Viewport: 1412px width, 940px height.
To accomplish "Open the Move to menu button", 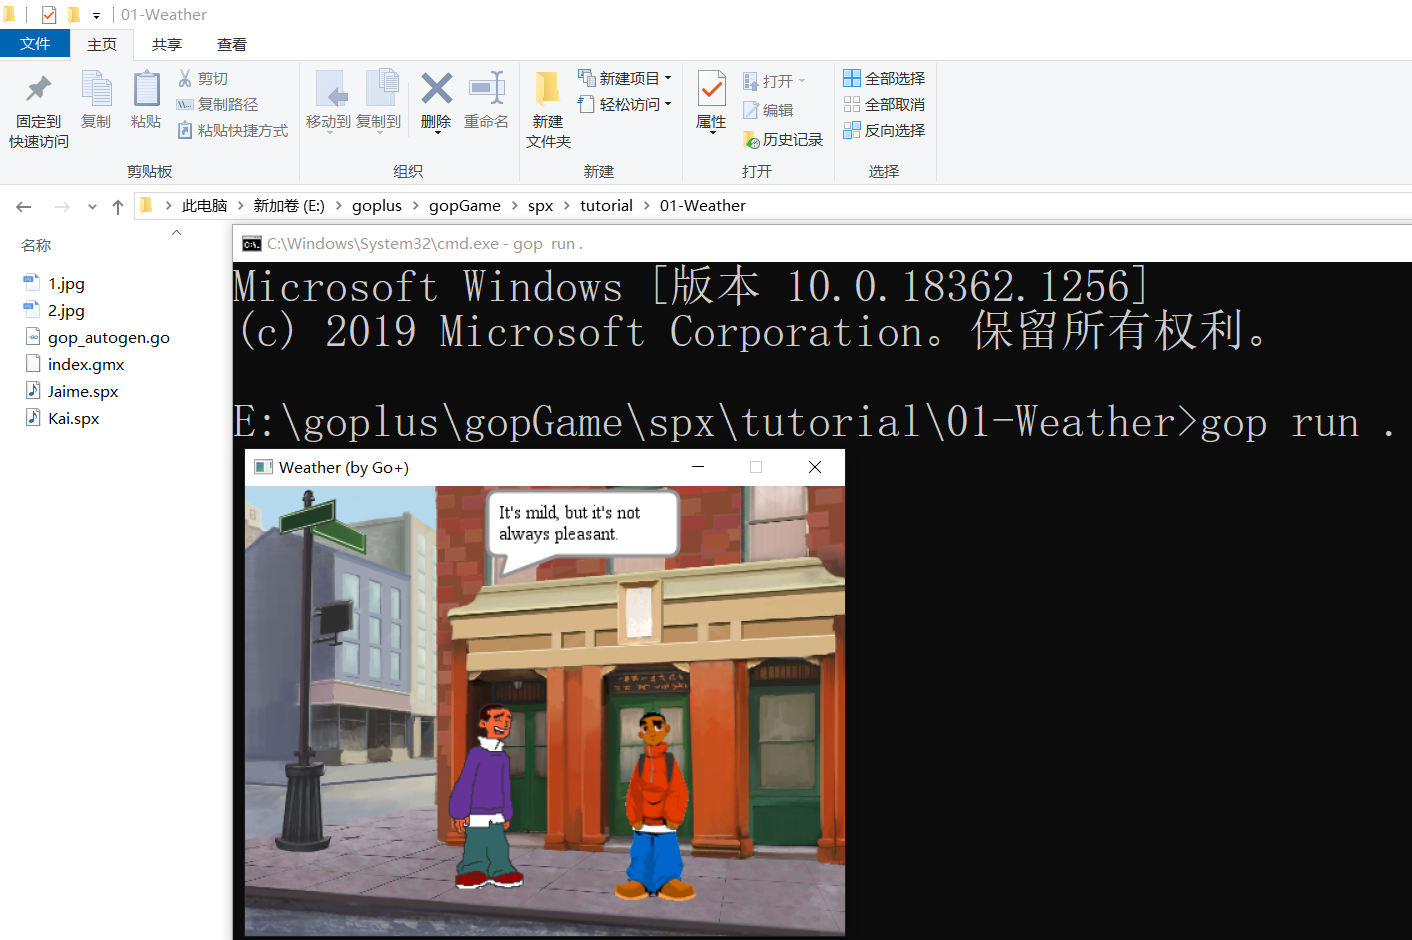I will (x=329, y=101).
